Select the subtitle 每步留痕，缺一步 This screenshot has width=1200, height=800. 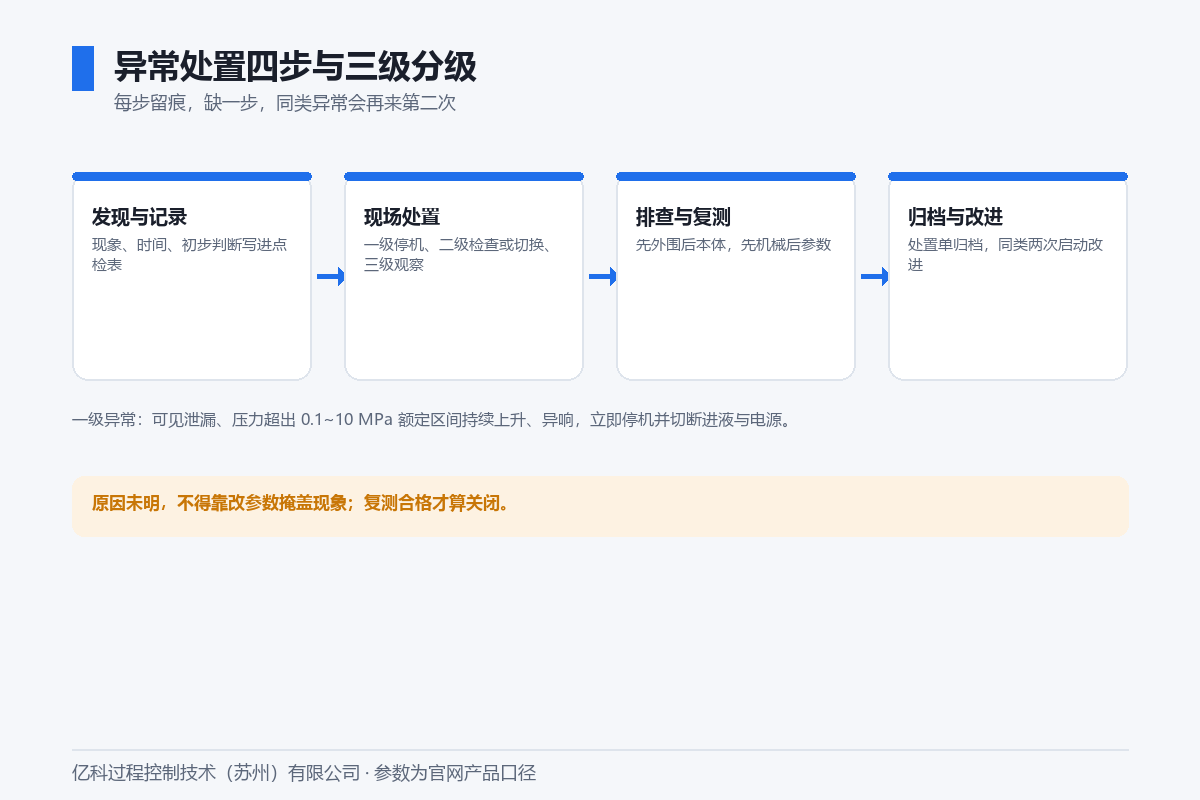(x=188, y=103)
